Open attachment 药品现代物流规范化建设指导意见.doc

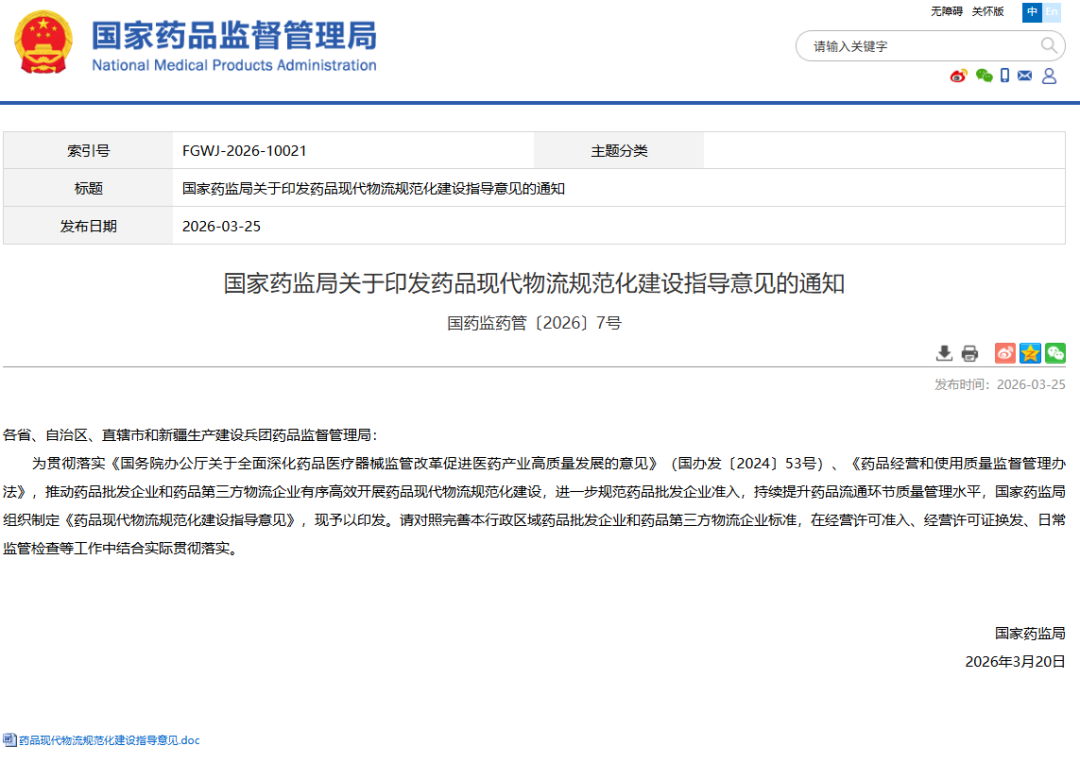pos(110,741)
